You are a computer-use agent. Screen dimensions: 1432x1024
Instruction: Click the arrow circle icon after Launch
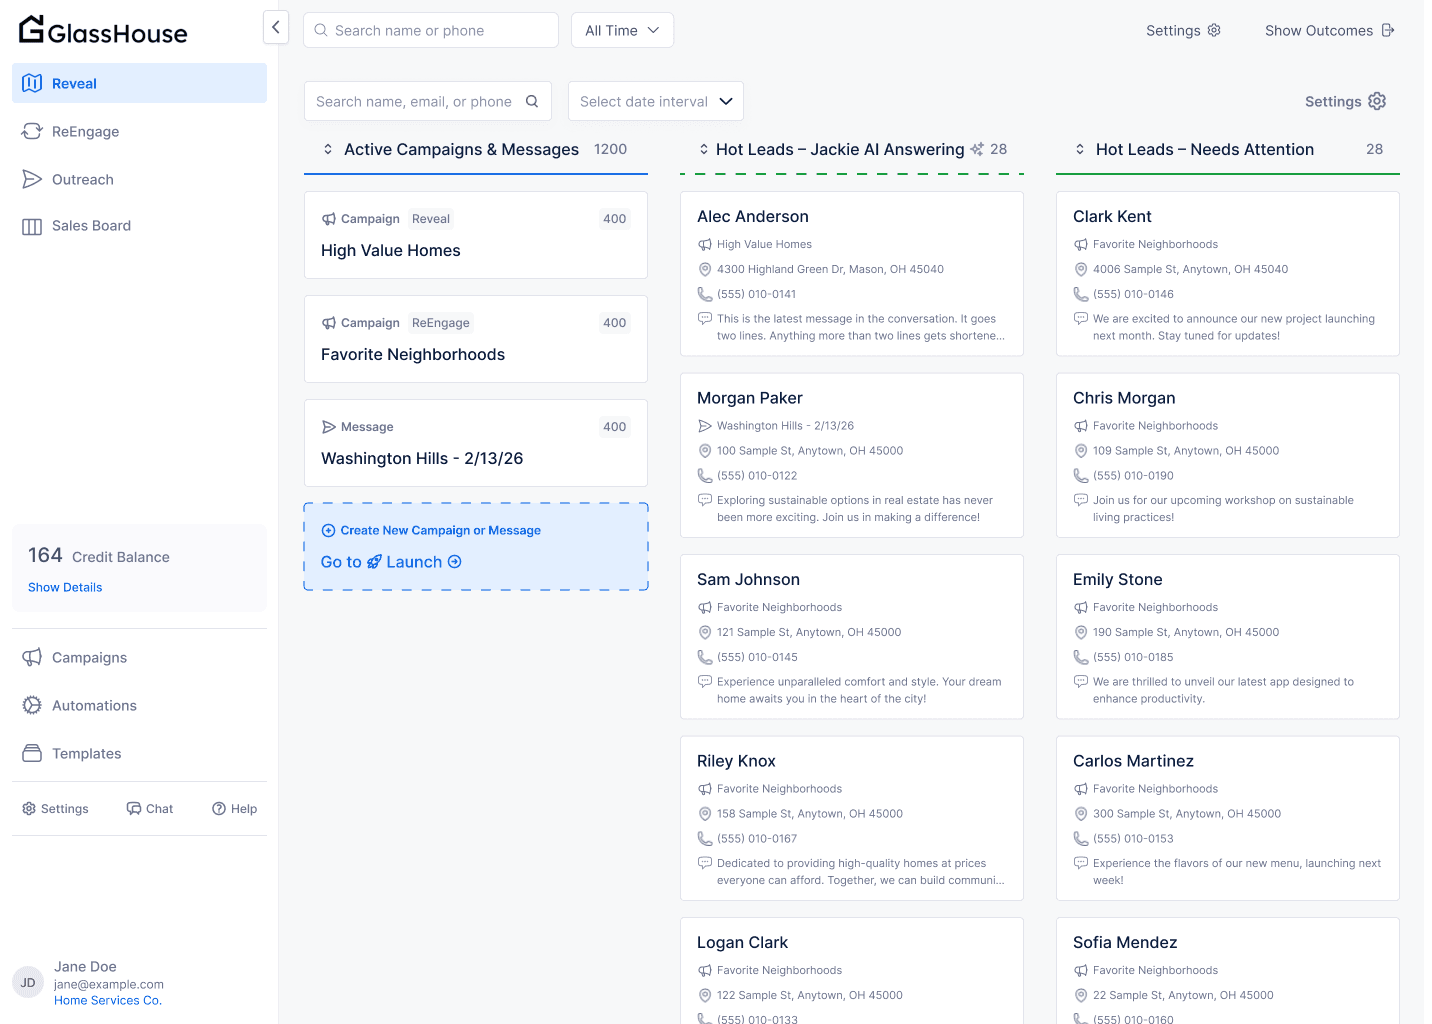coord(455,562)
